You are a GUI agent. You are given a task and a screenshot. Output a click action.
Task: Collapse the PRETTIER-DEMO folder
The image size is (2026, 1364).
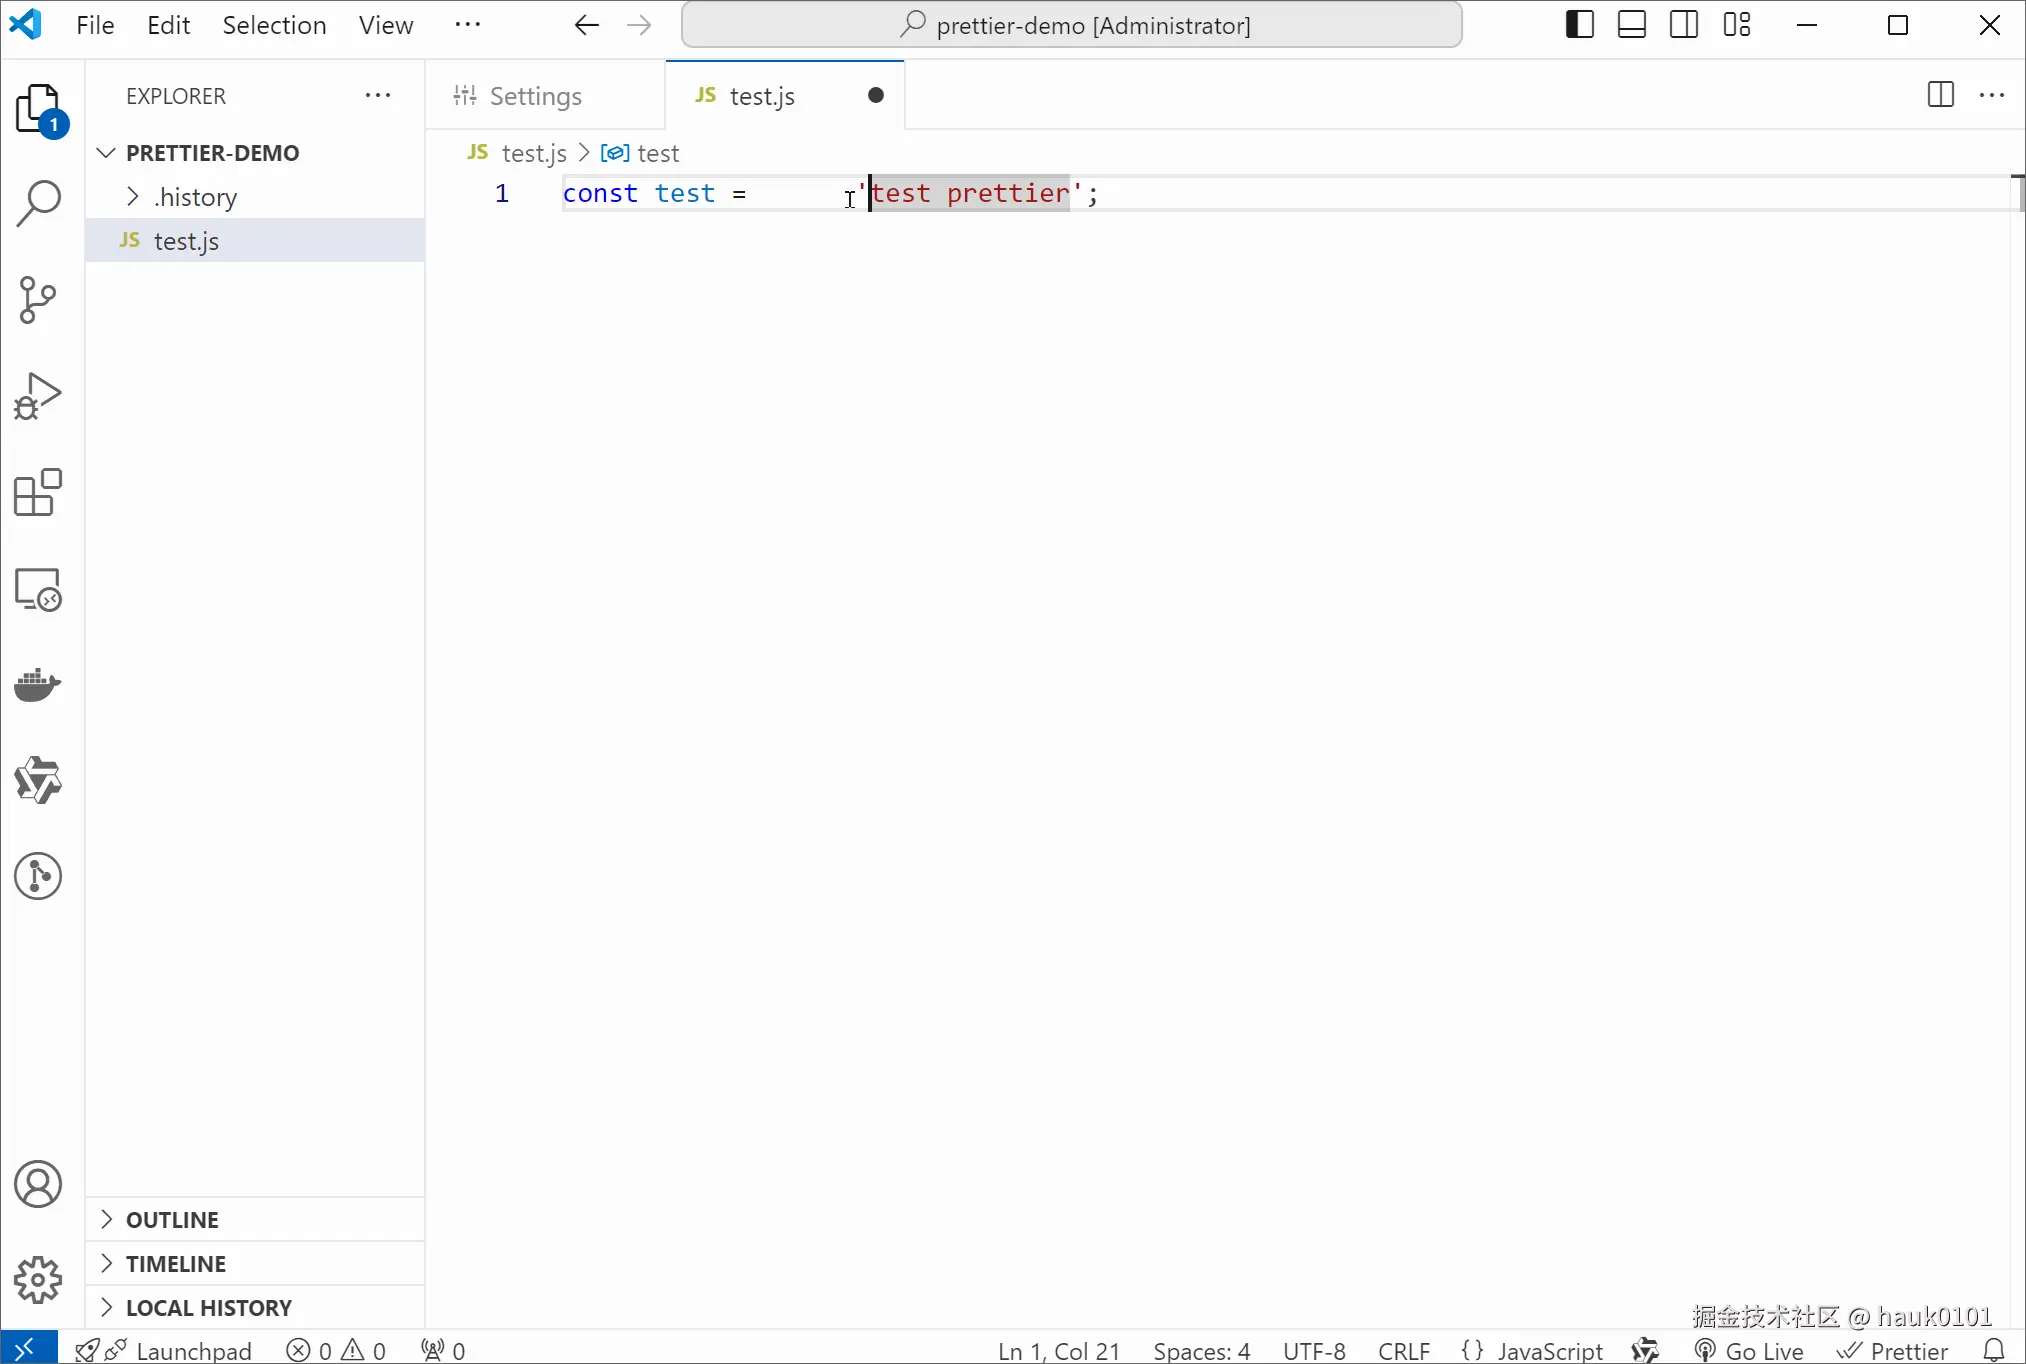(x=105, y=152)
